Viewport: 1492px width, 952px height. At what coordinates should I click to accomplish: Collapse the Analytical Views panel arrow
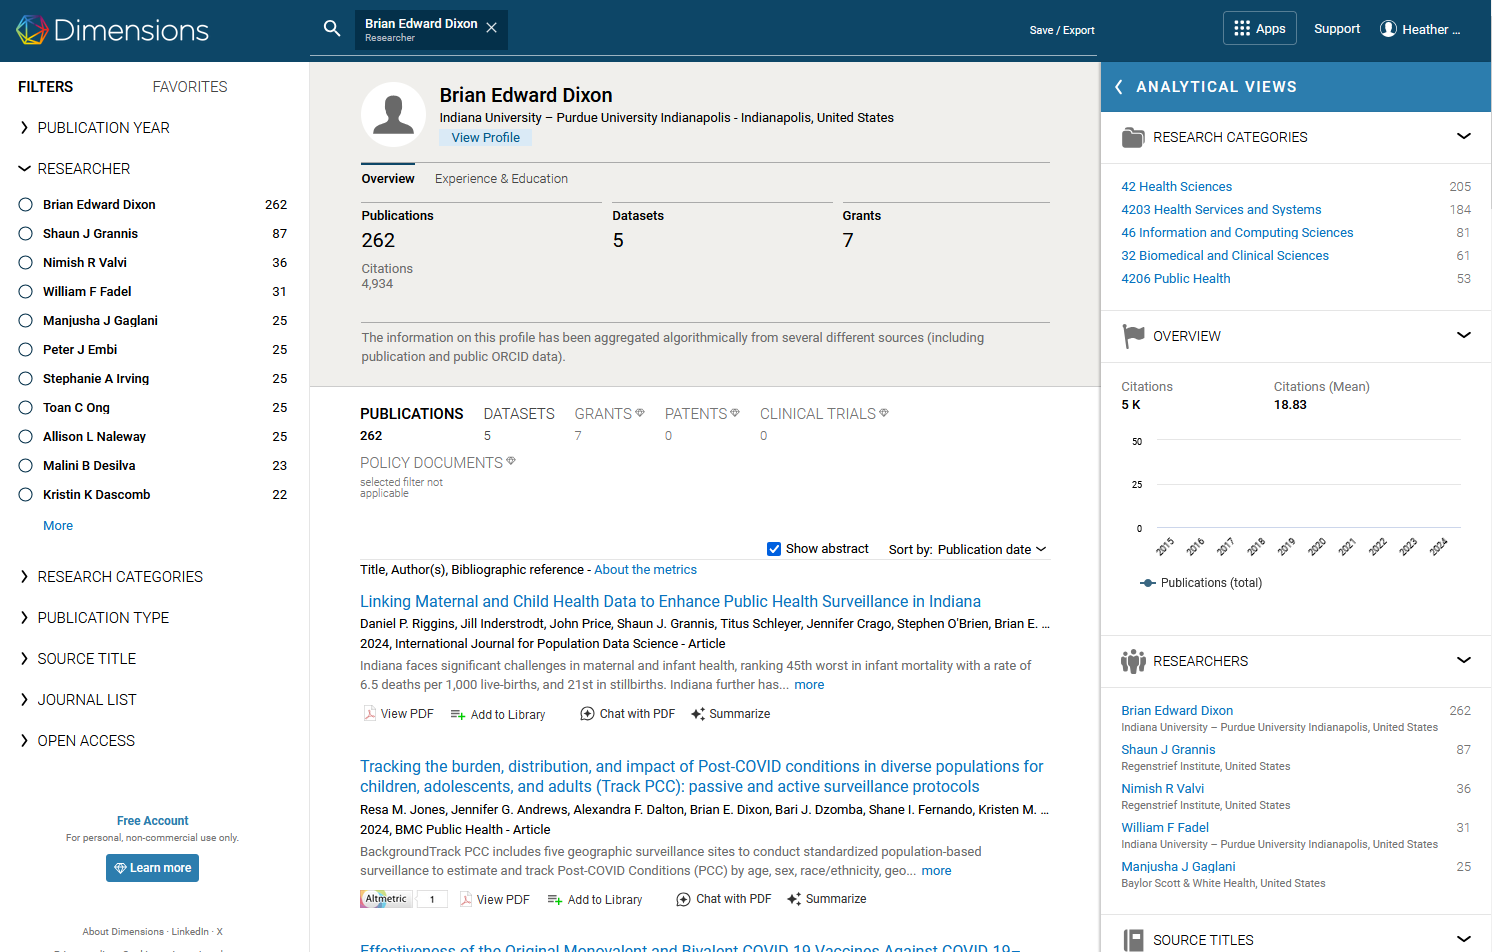pyautogui.click(x=1118, y=87)
